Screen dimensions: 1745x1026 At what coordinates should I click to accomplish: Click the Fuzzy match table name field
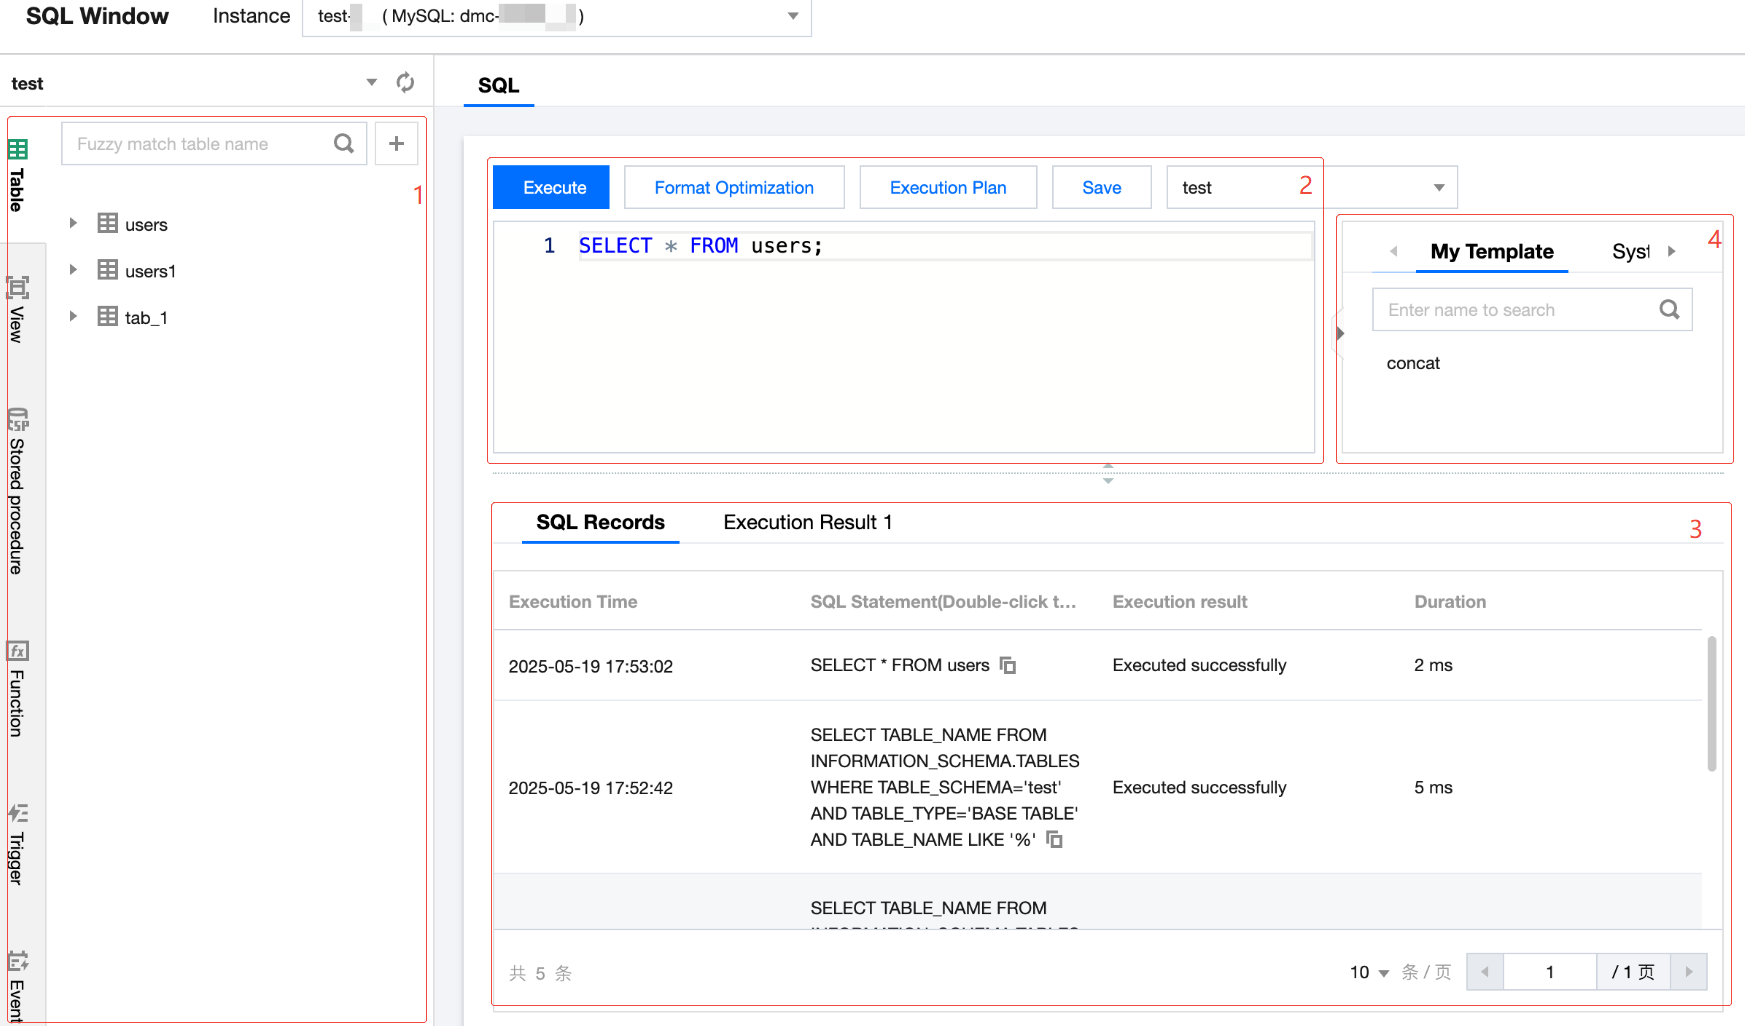[200, 144]
